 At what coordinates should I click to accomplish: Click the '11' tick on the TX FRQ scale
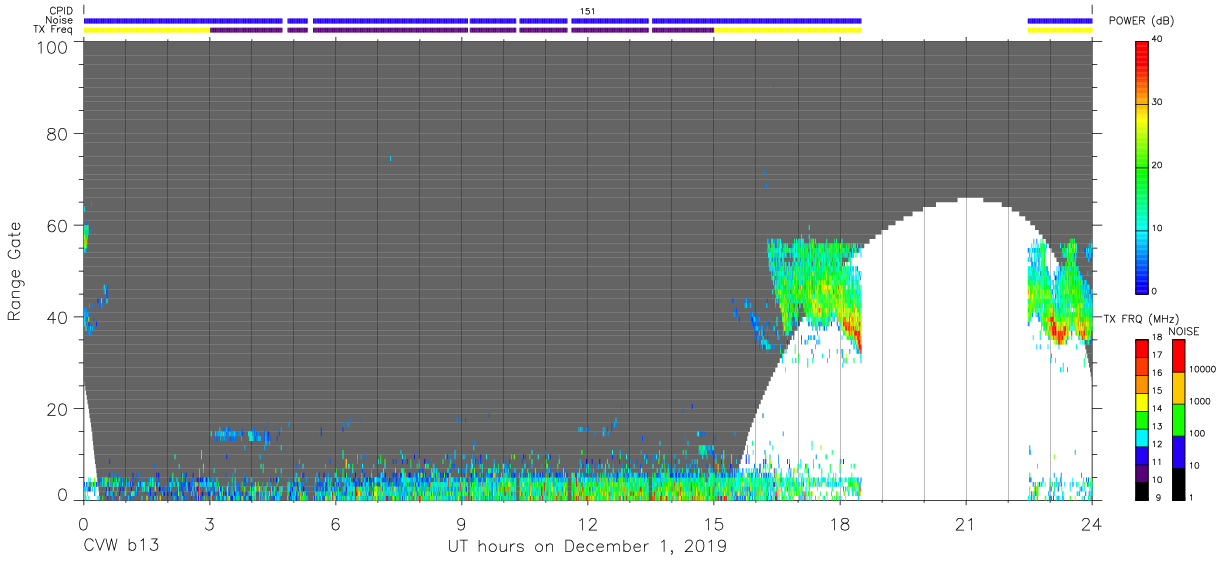click(x=1158, y=462)
